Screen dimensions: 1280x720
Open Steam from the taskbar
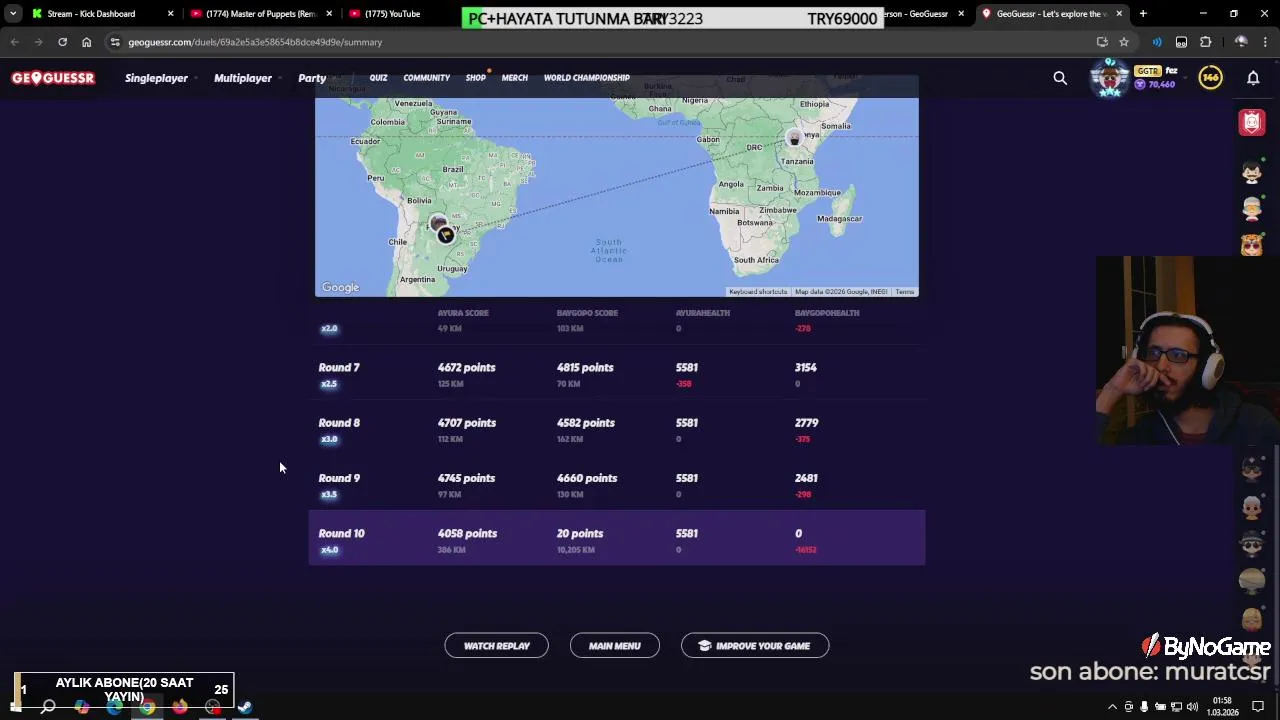(x=245, y=707)
